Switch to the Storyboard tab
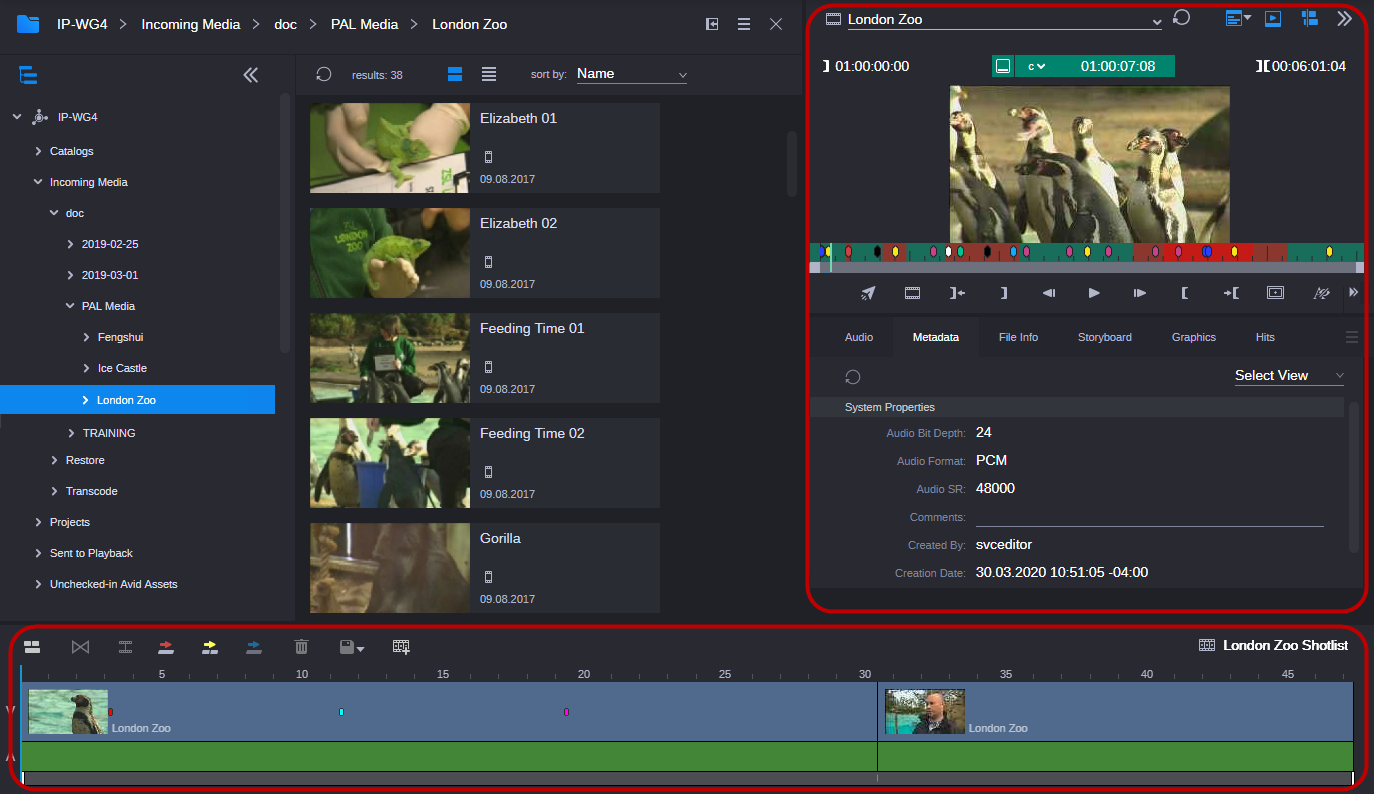1374x794 pixels. [x=1104, y=337]
